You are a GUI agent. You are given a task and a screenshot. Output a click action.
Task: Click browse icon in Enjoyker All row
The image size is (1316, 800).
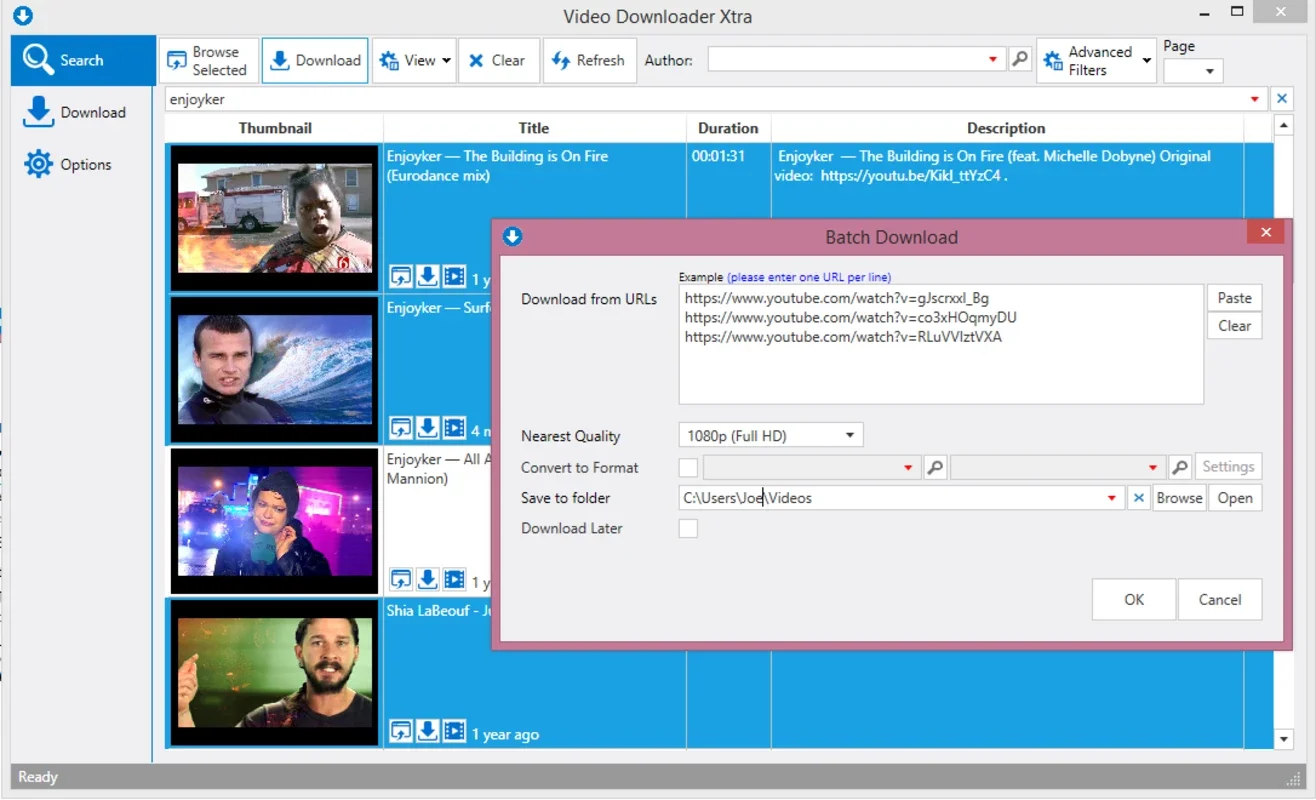[x=401, y=579]
